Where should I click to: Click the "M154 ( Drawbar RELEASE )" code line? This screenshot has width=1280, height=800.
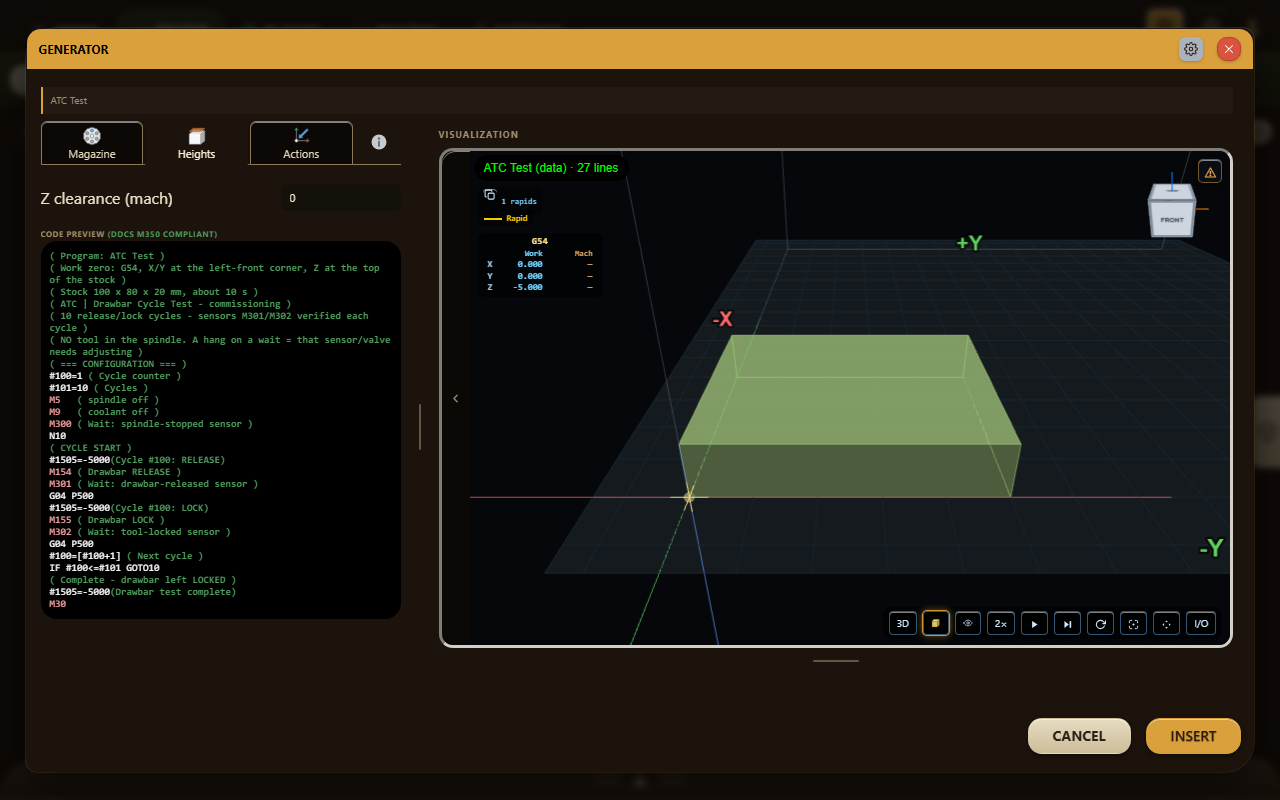pos(115,472)
